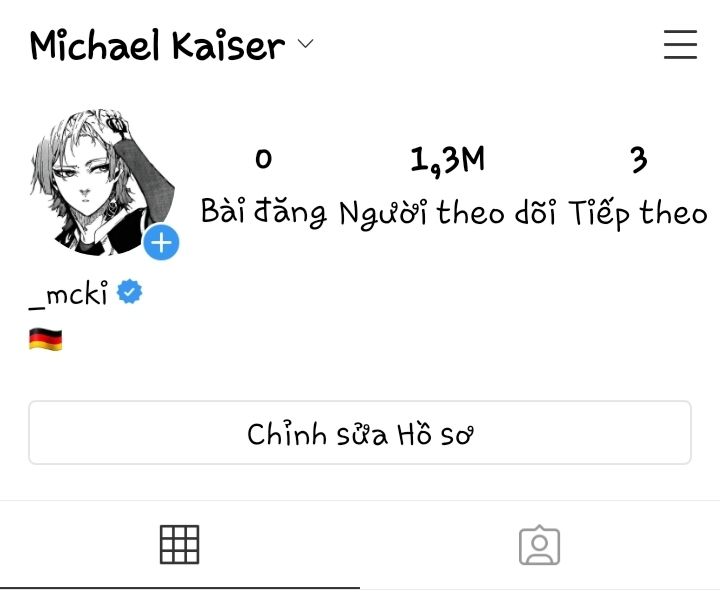Select the grid posts icon
Screen dimensions: 720x612
point(179,545)
